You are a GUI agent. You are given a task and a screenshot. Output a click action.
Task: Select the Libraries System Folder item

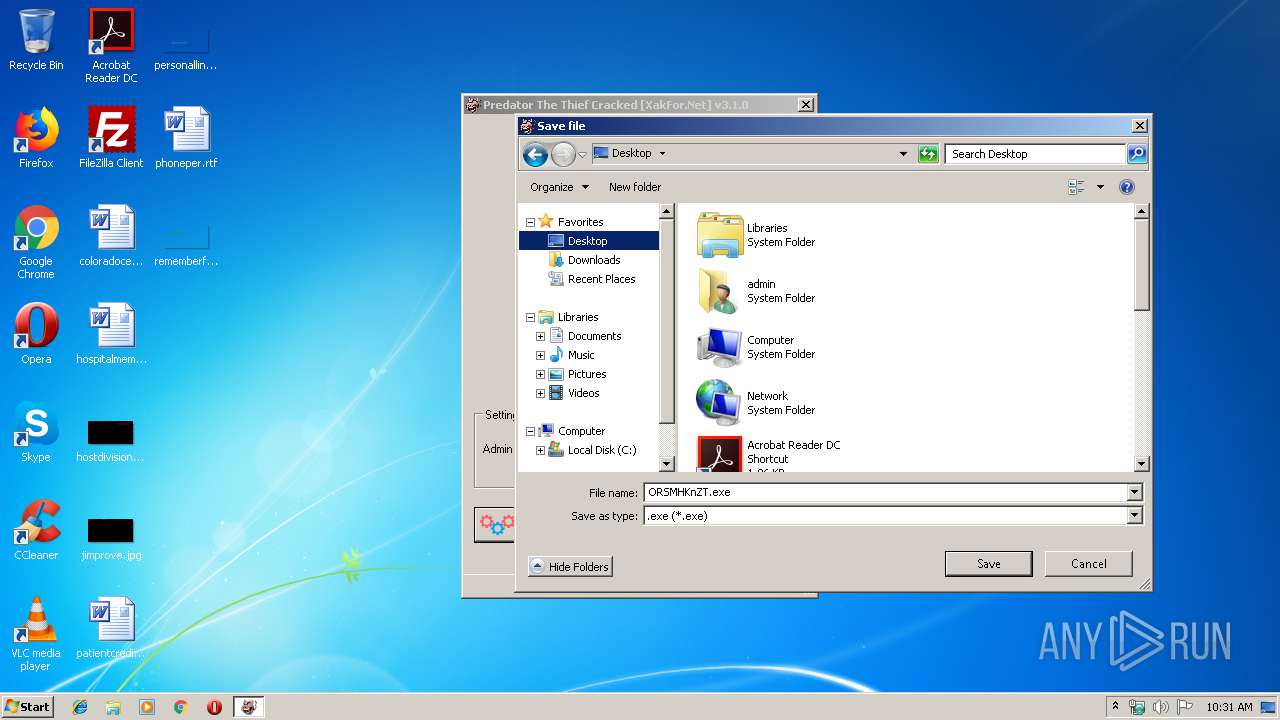(x=757, y=235)
